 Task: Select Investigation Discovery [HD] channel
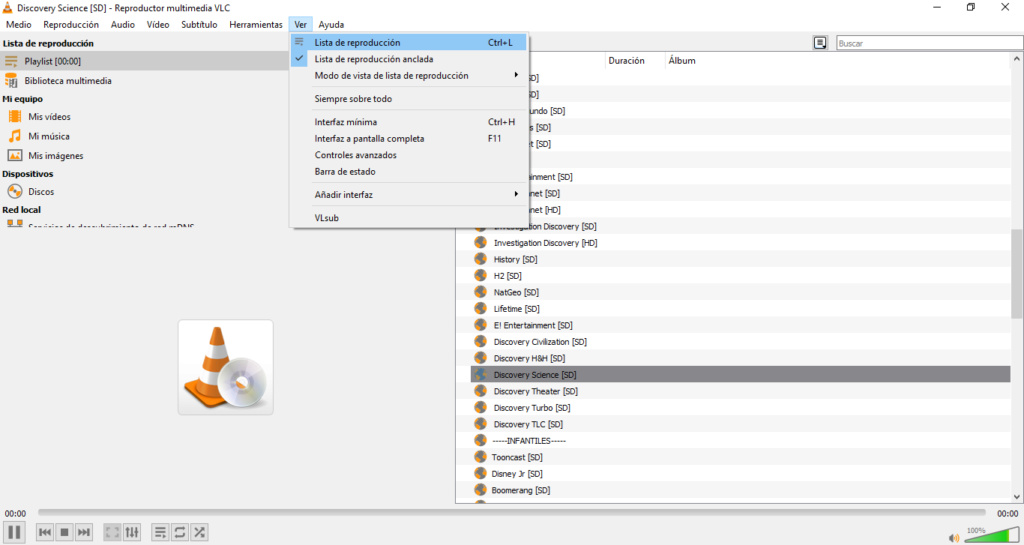coord(545,243)
